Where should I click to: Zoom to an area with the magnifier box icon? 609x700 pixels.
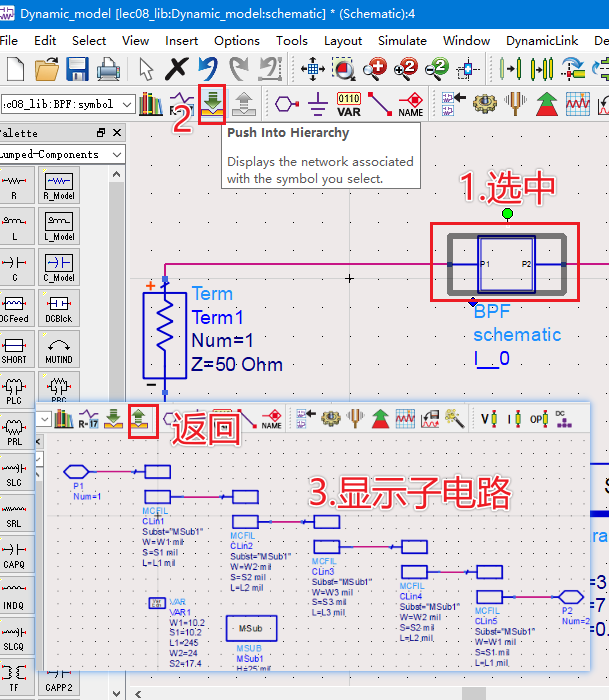pyautogui.click(x=343, y=69)
